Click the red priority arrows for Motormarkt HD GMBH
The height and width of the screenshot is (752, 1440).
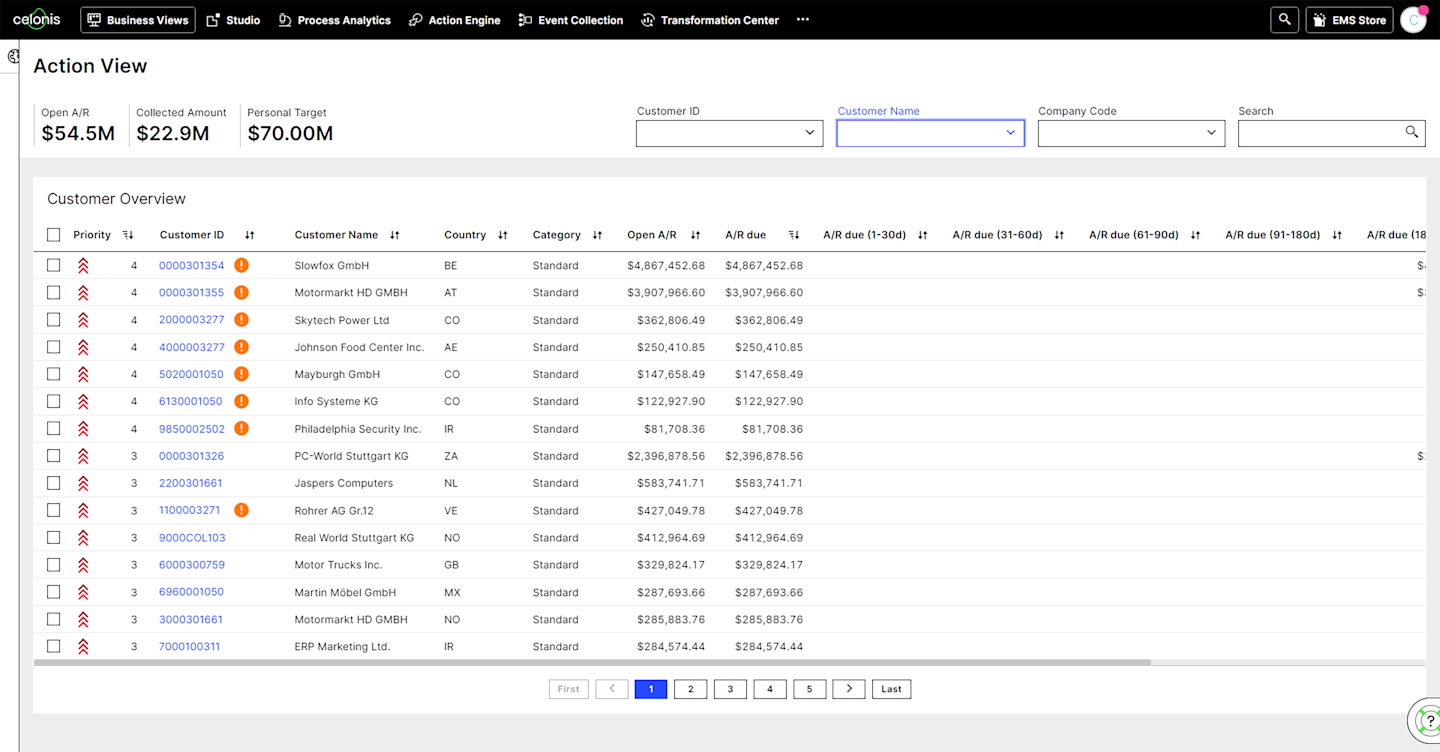coord(83,292)
